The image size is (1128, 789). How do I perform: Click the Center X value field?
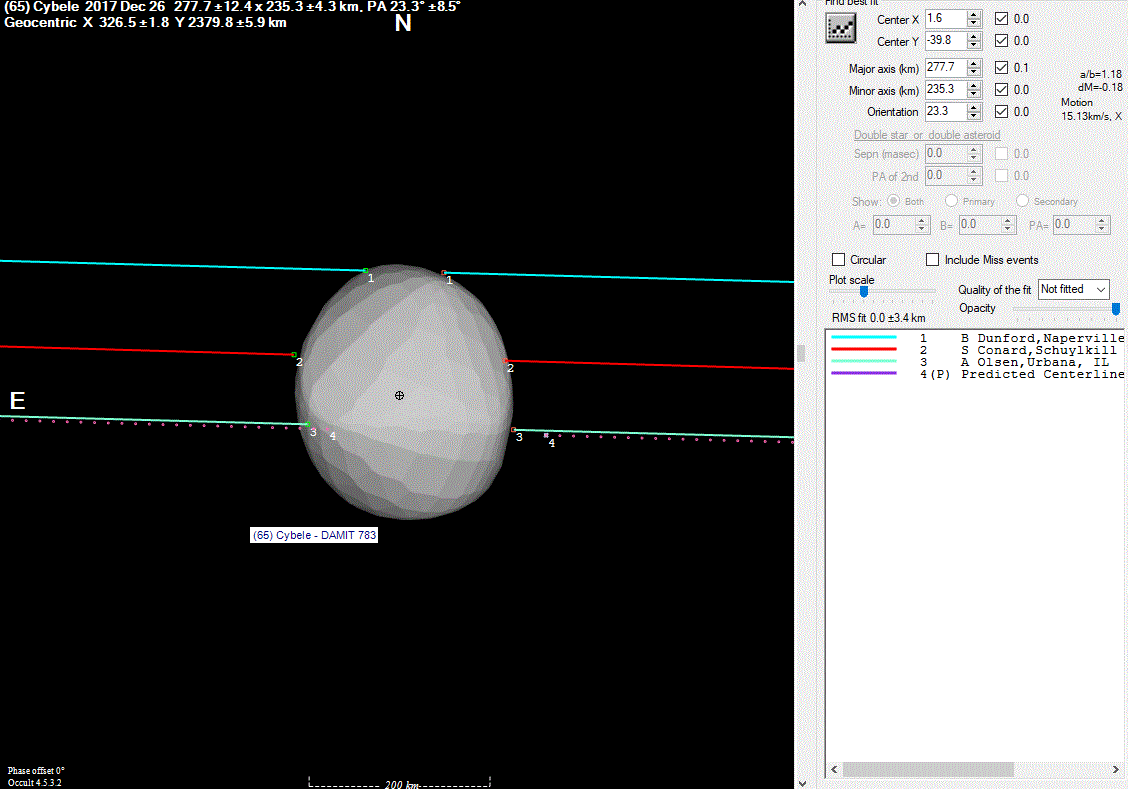point(945,19)
